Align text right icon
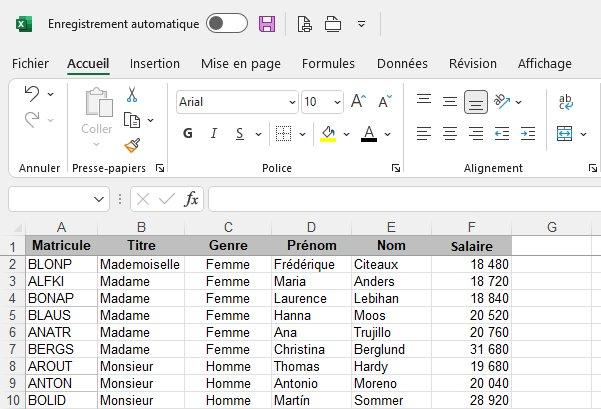Viewport: 601px width, 409px height. point(476,133)
